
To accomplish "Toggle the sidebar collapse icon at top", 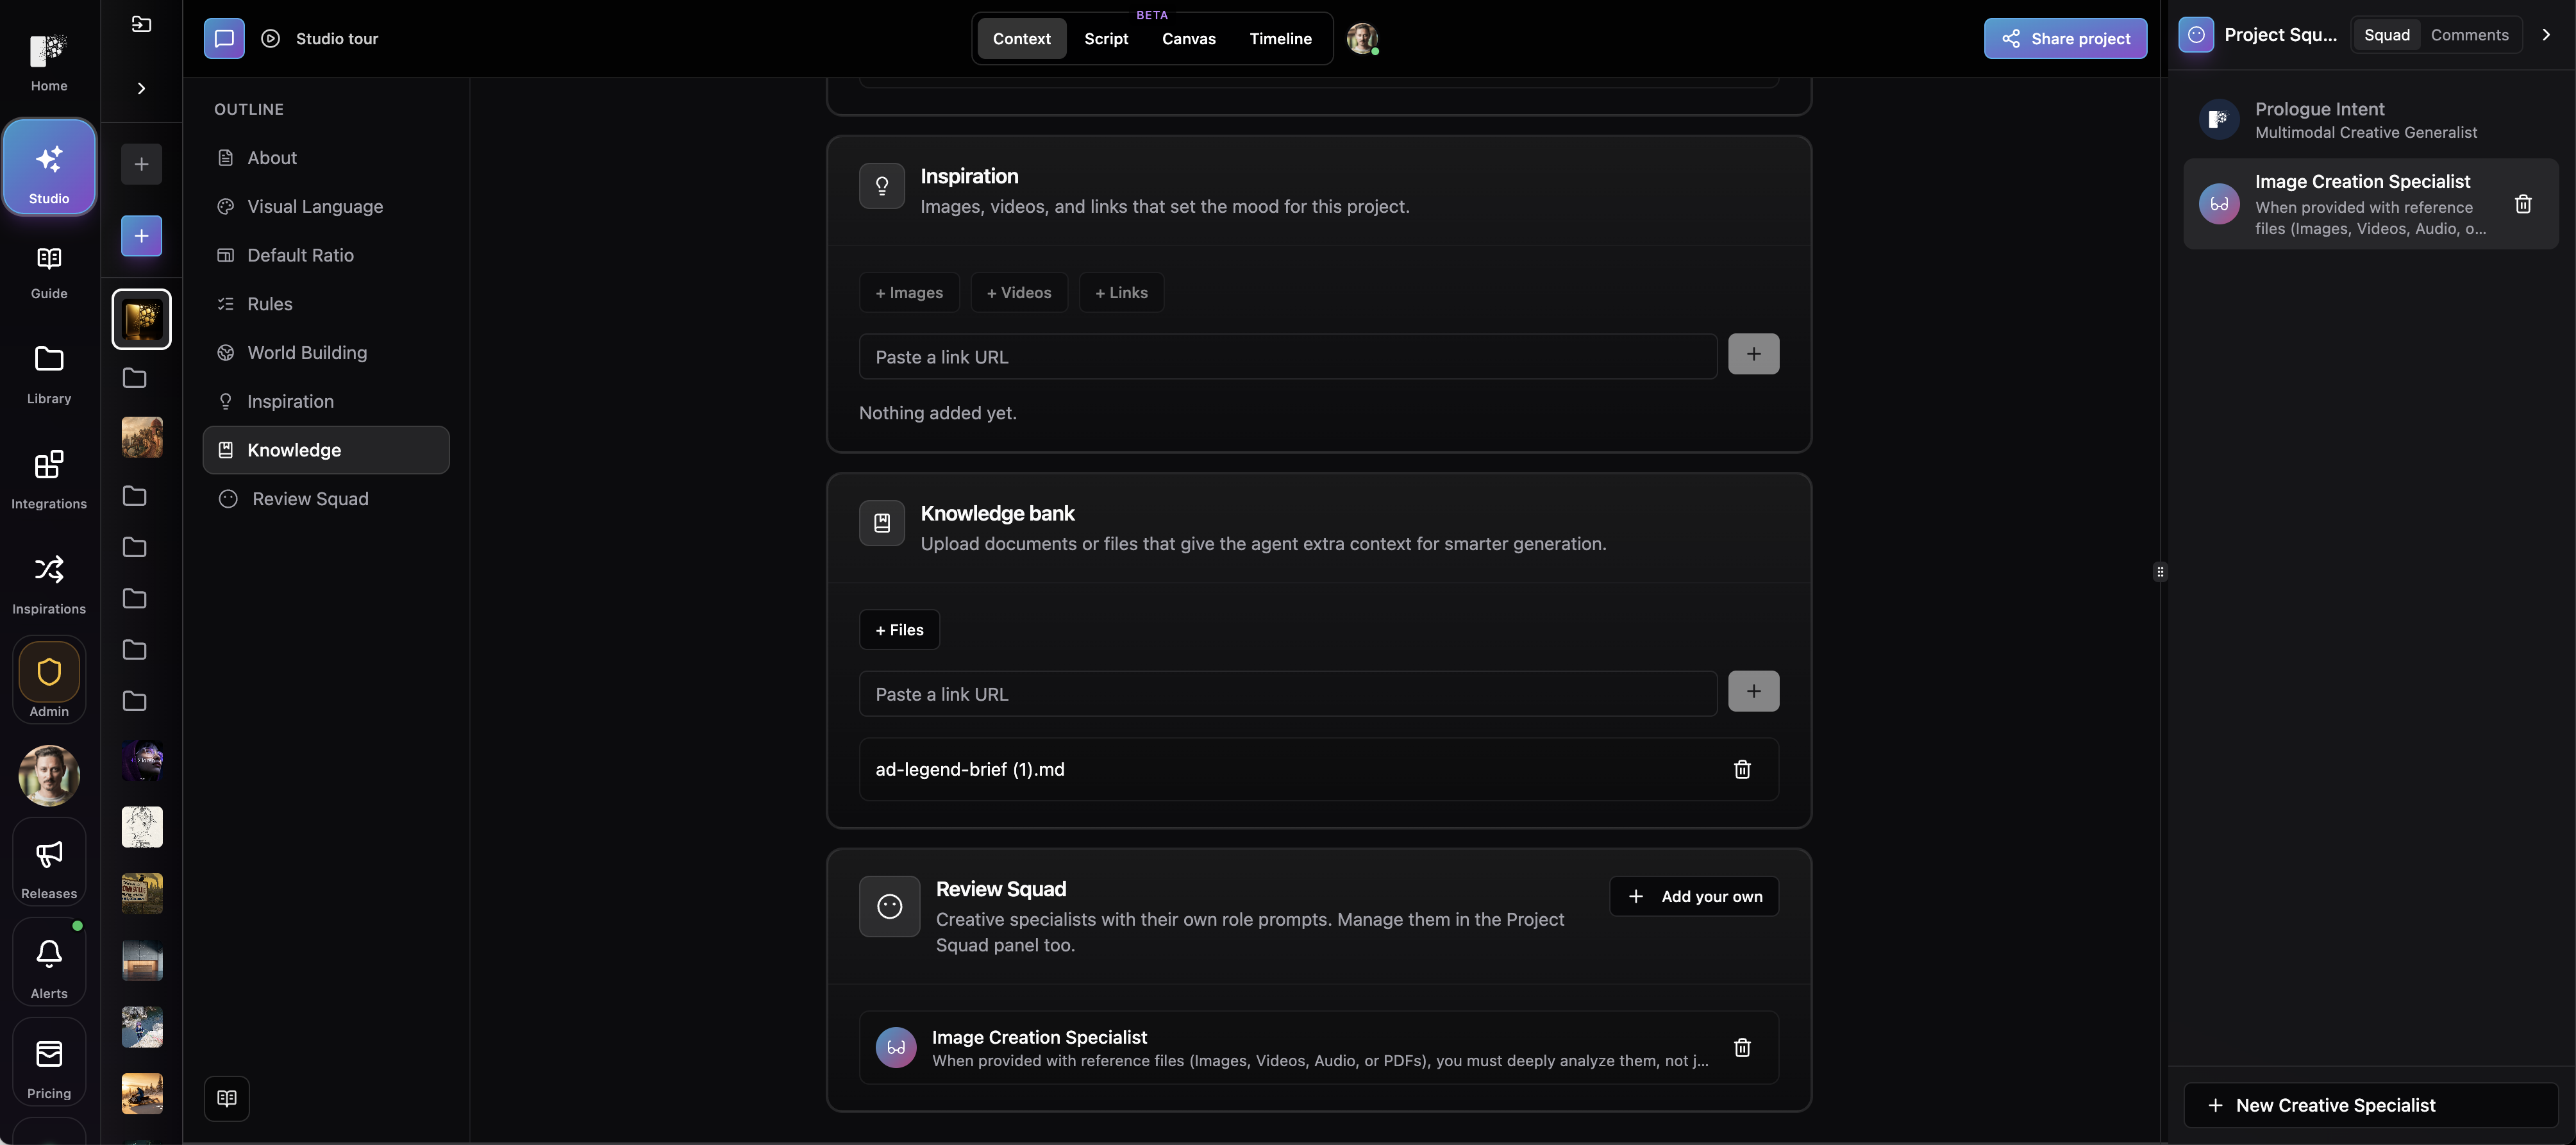I will [x=141, y=24].
